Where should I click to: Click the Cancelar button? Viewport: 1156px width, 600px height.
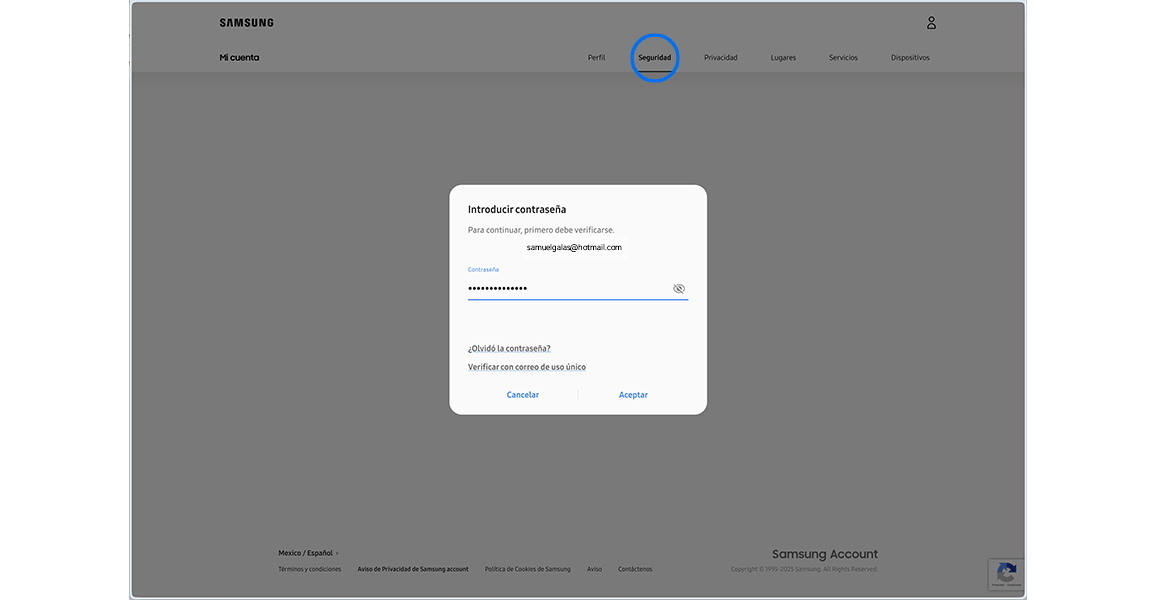tap(522, 394)
